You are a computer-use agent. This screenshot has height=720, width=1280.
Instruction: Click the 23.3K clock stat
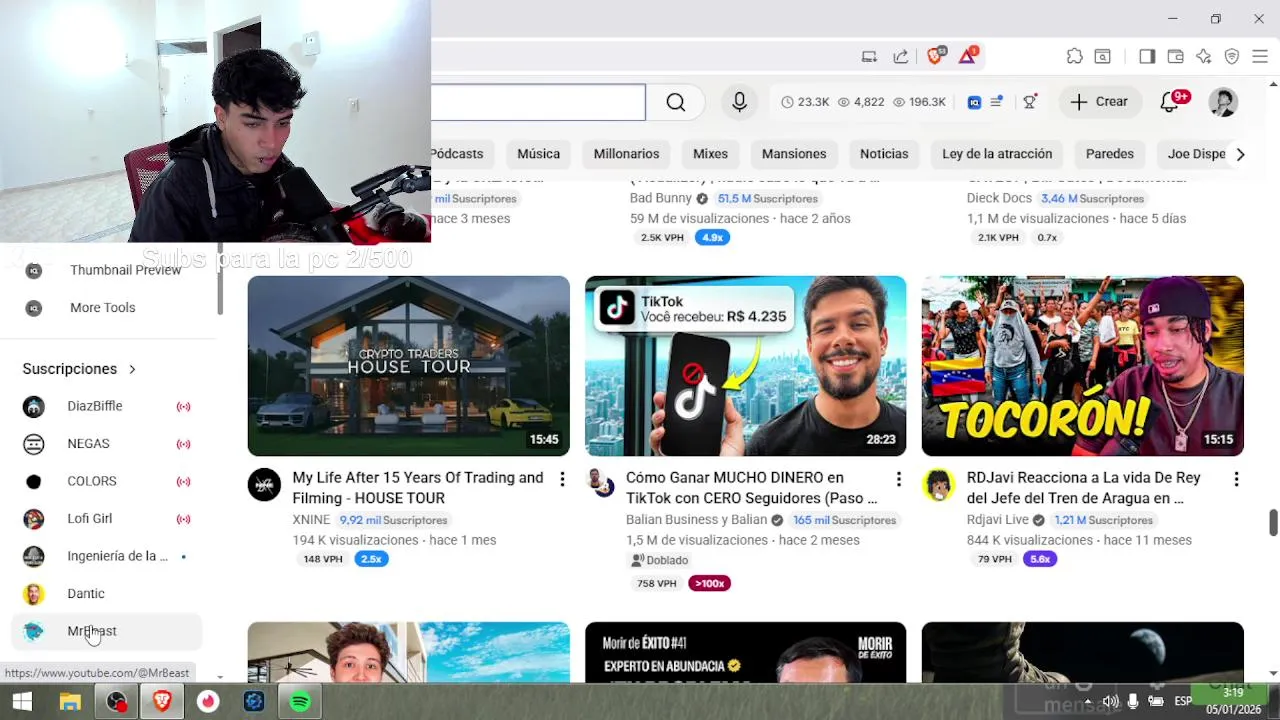(805, 102)
